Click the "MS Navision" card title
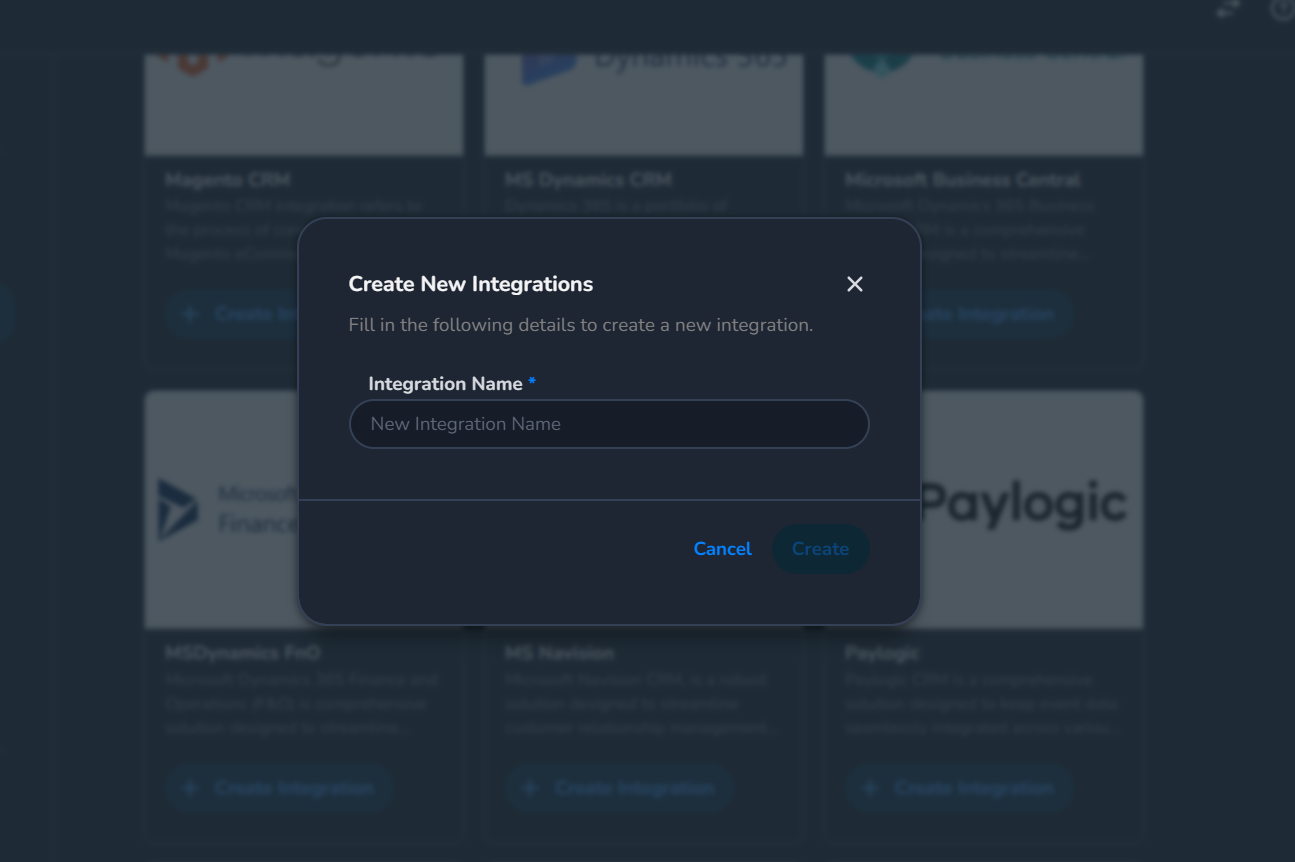The height and width of the screenshot is (862, 1295). pyautogui.click(x=559, y=653)
